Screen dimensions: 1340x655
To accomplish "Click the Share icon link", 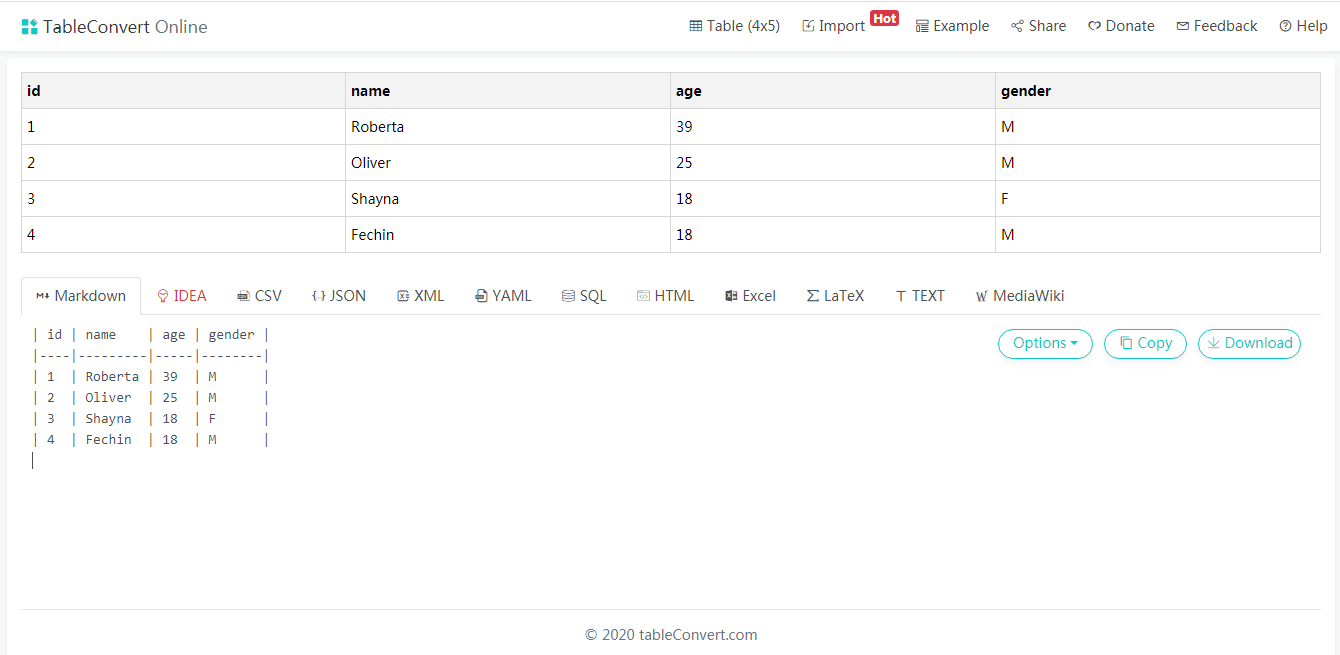I will click(x=1038, y=26).
